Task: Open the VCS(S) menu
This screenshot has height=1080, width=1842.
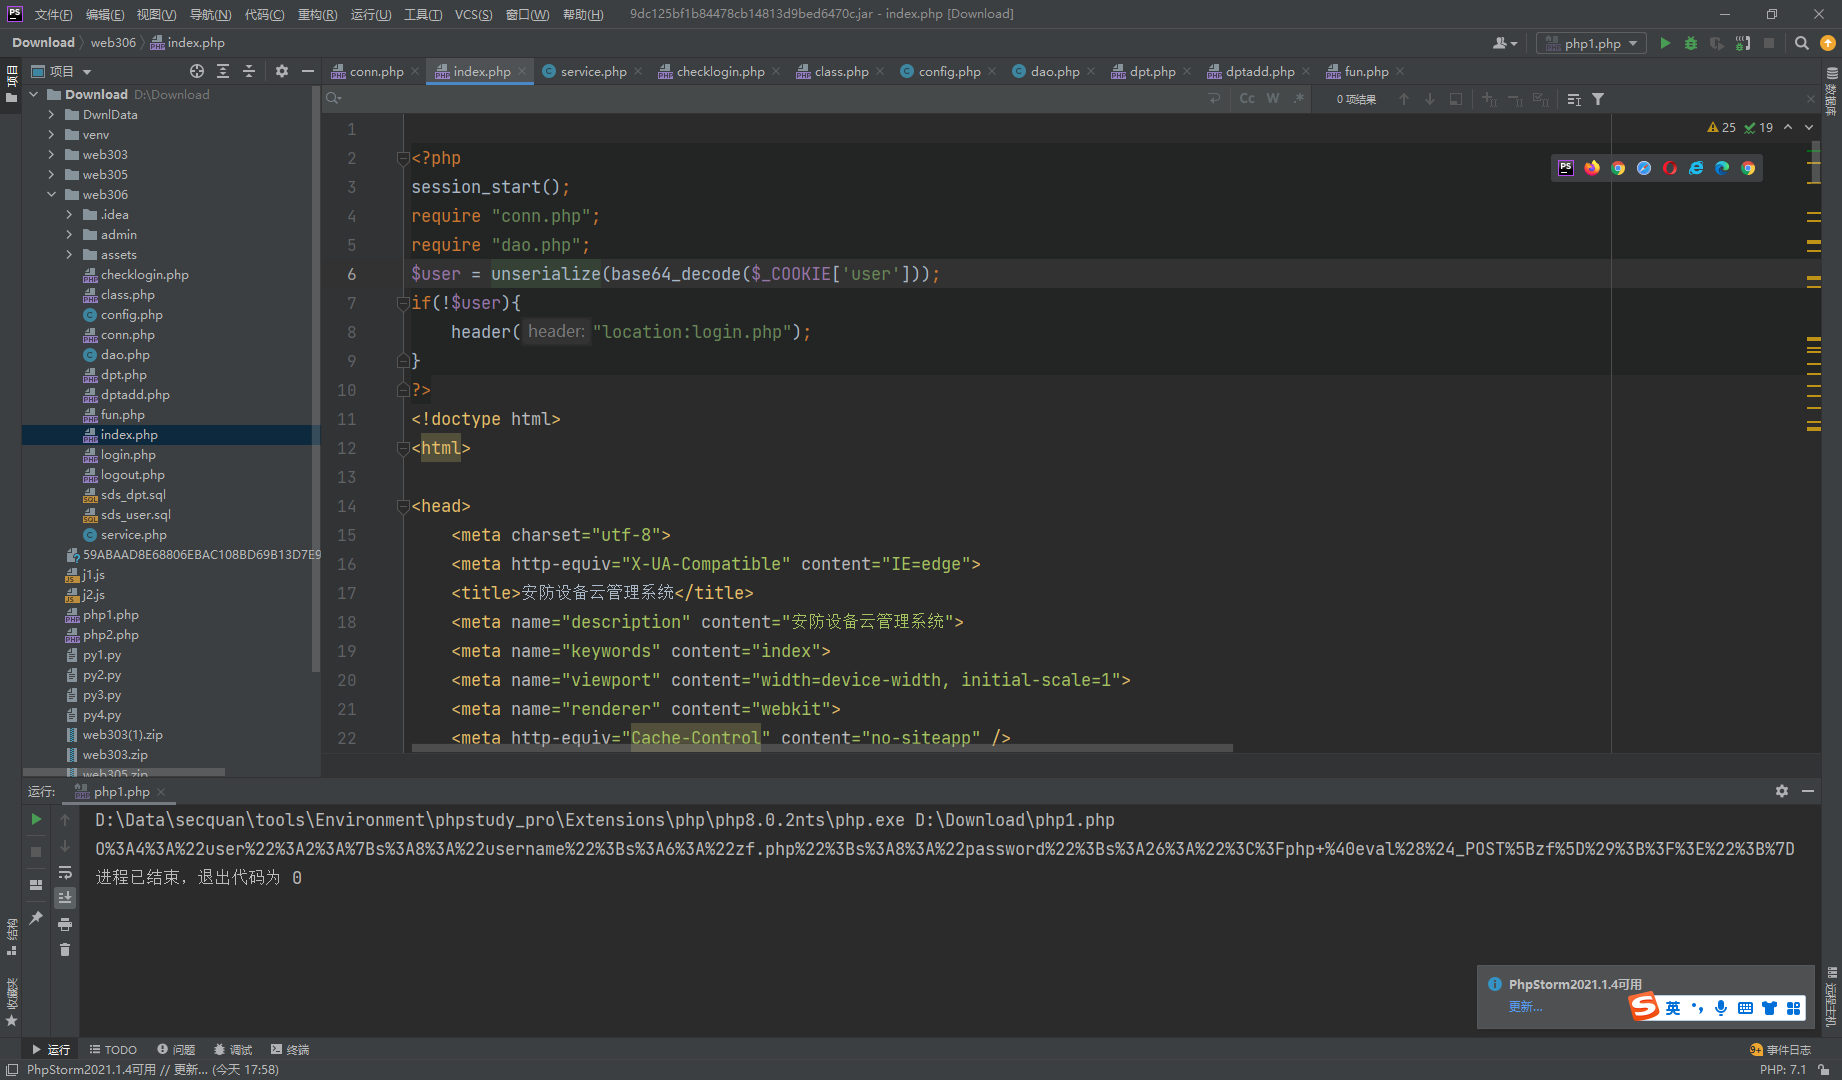Action: 473,14
